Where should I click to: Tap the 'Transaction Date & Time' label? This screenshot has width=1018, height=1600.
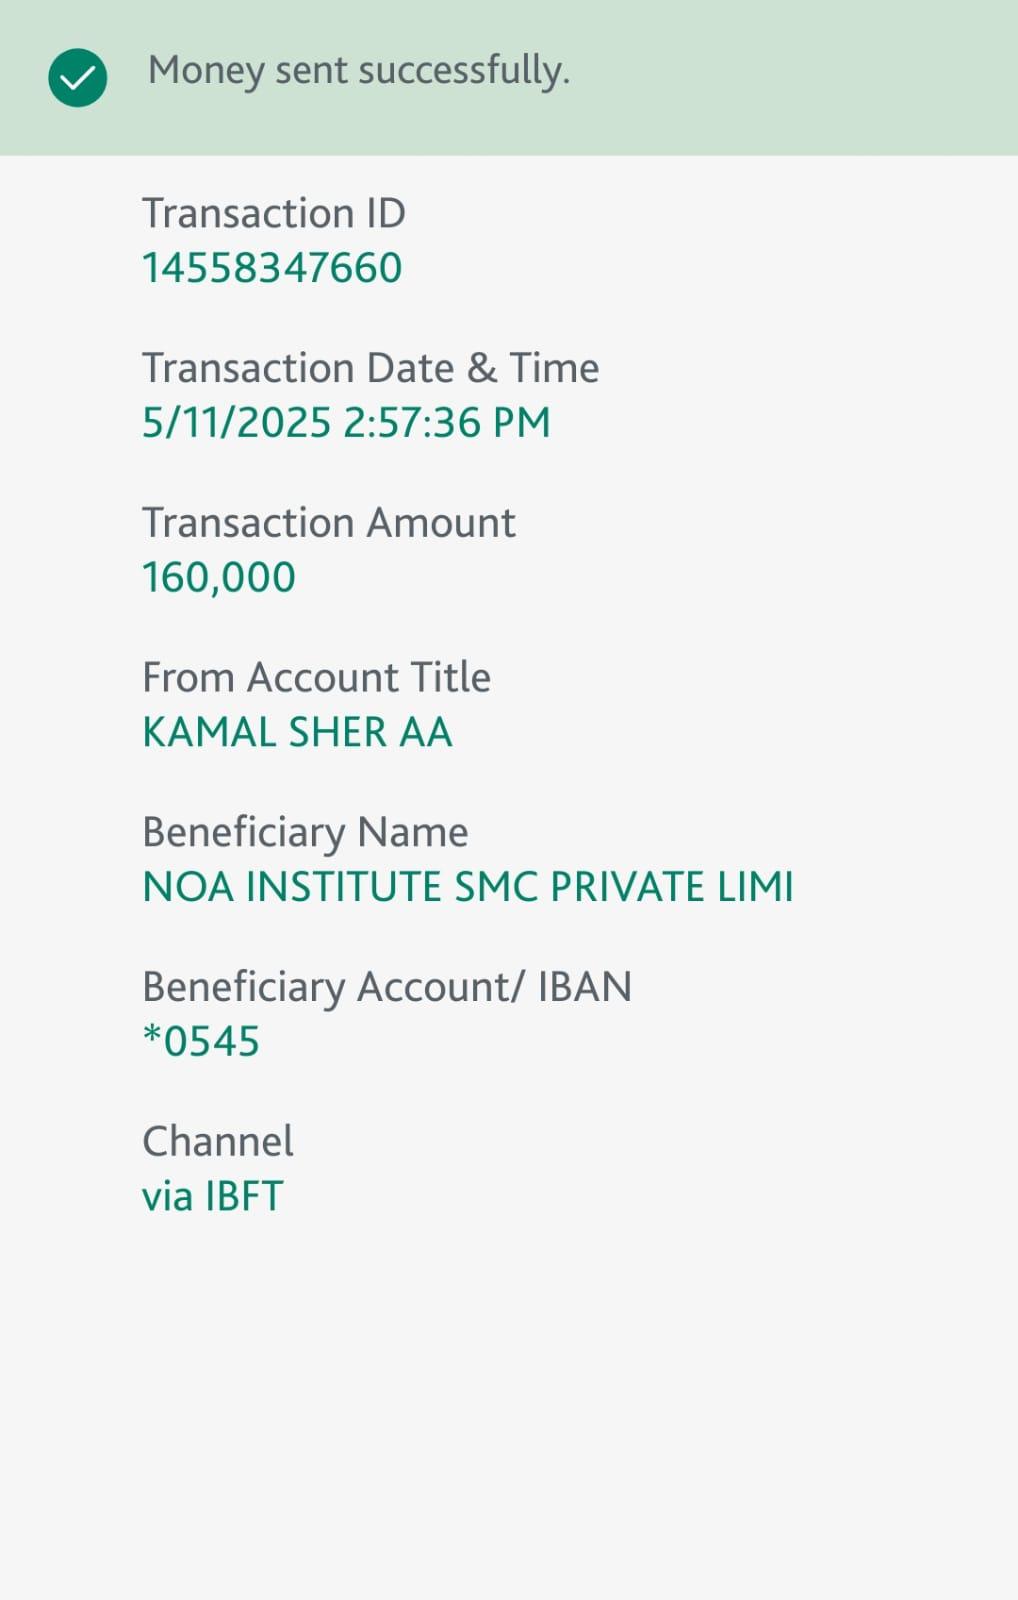click(x=370, y=368)
